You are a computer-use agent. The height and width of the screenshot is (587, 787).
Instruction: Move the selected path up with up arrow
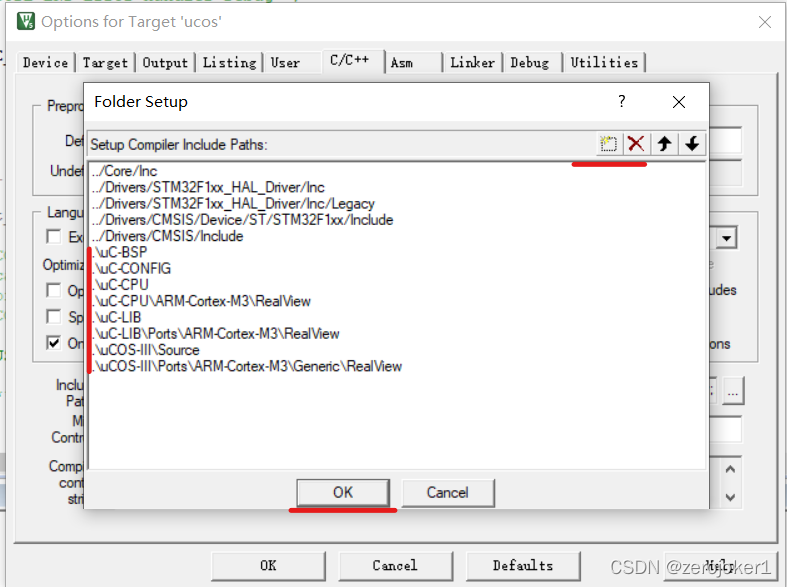tap(665, 144)
